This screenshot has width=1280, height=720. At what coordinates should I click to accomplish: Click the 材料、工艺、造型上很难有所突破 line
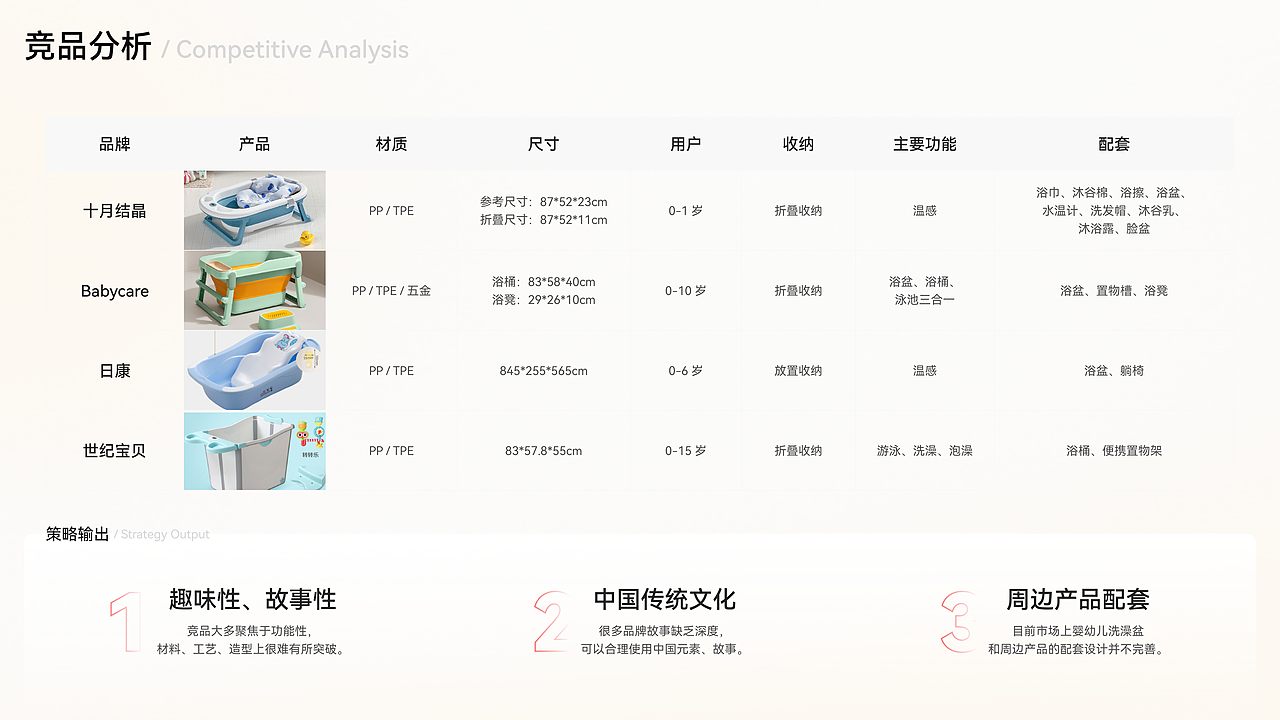252,649
